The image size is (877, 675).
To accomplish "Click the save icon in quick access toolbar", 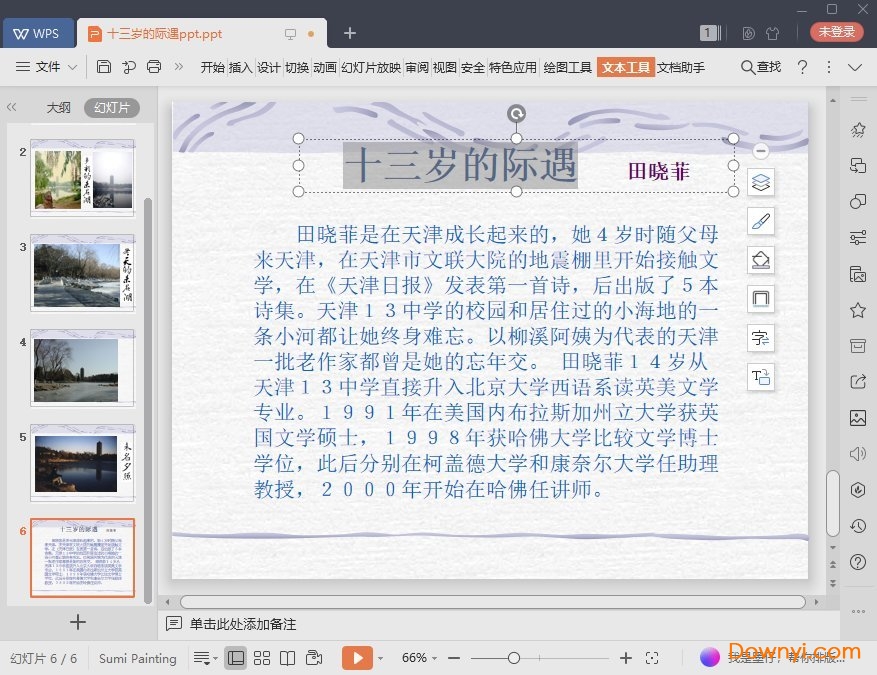I will point(104,66).
